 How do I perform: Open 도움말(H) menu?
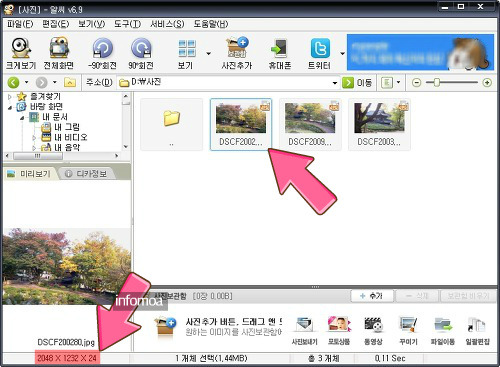pyautogui.click(x=211, y=24)
